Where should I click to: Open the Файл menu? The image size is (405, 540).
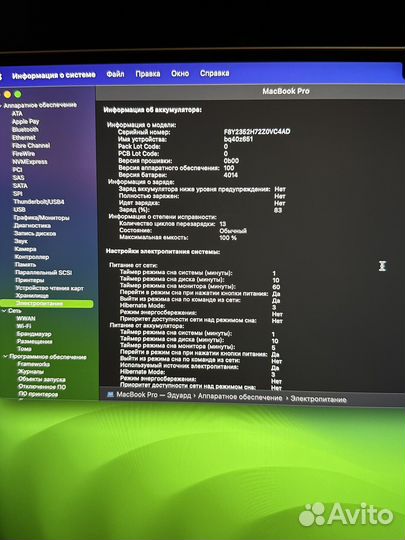(x=115, y=74)
